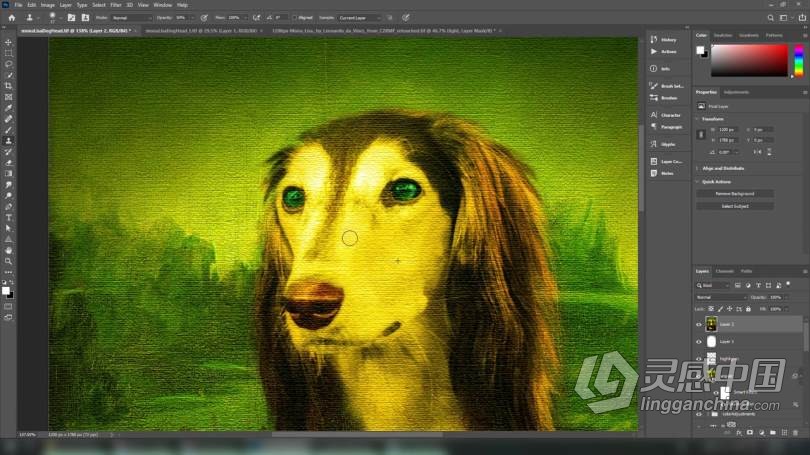Open the Sample Current Layer dropdown
810x455 pixels.
click(x=360, y=18)
